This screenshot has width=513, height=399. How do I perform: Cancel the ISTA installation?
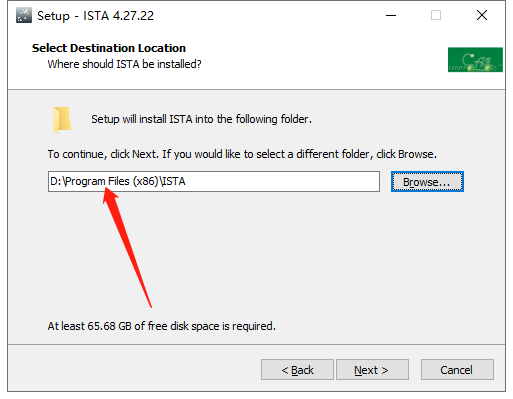pos(457,370)
